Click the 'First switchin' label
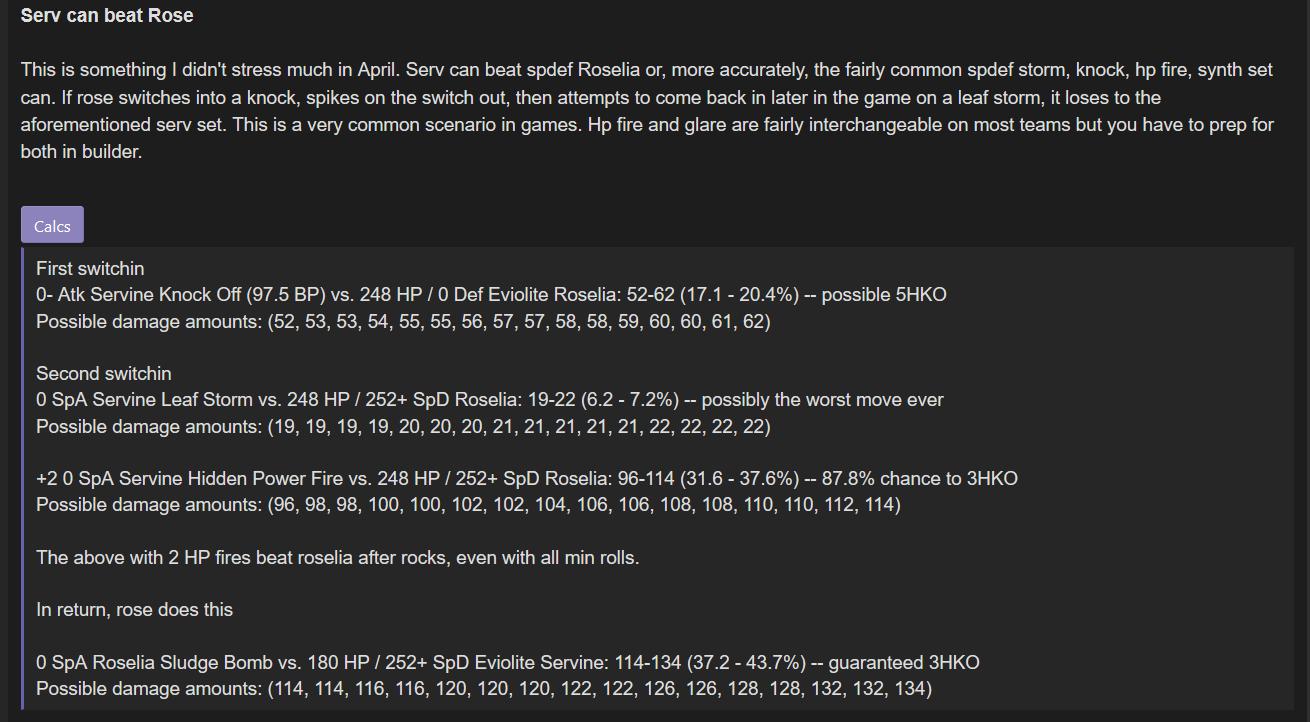The image size is (1310, 722). 90,269
